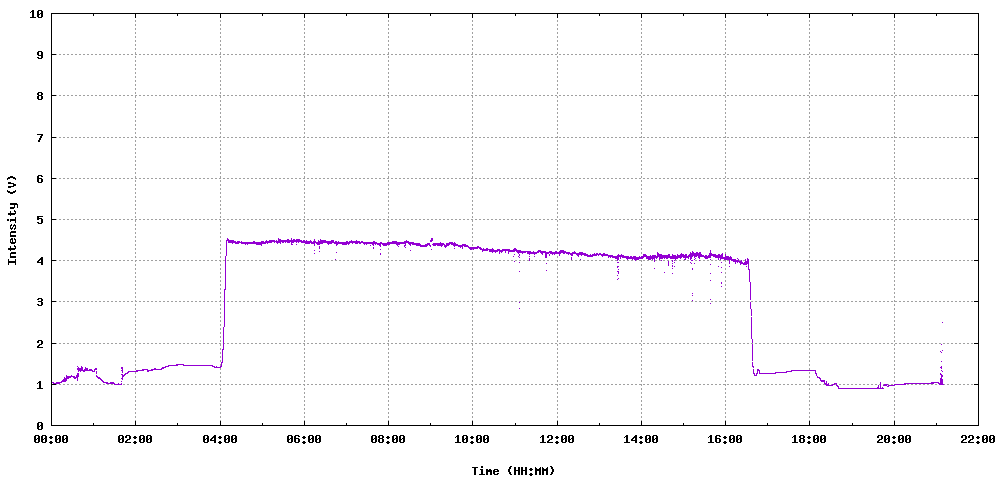Click the 14:00 x-axis tick label
This screenshot has height=480, width=1000.
click(641, 439)
